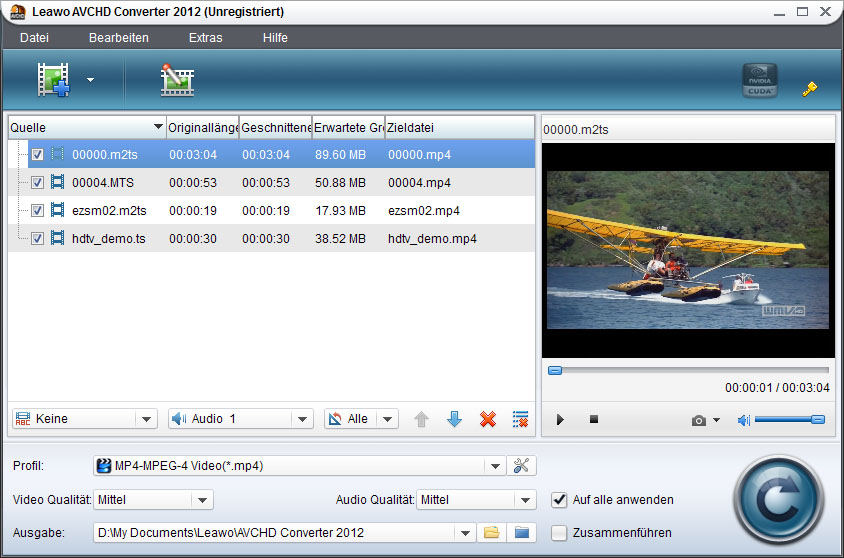Open profile settings wrench icon
The height and width of the screenshot is (558, 844).
pyautogui.click(x=521, y=466)
